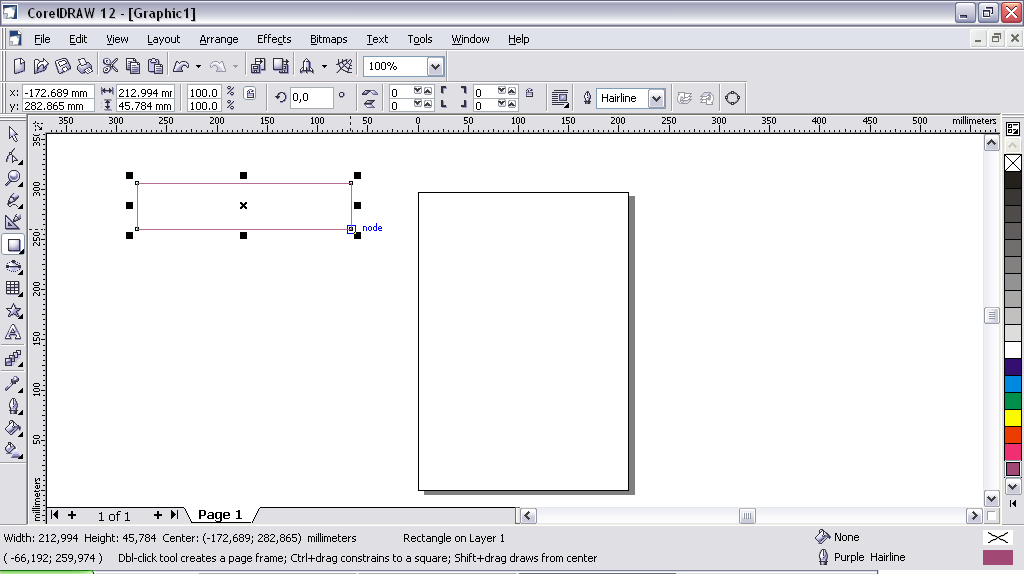Click the vertical scrollbar thumb

991,315
